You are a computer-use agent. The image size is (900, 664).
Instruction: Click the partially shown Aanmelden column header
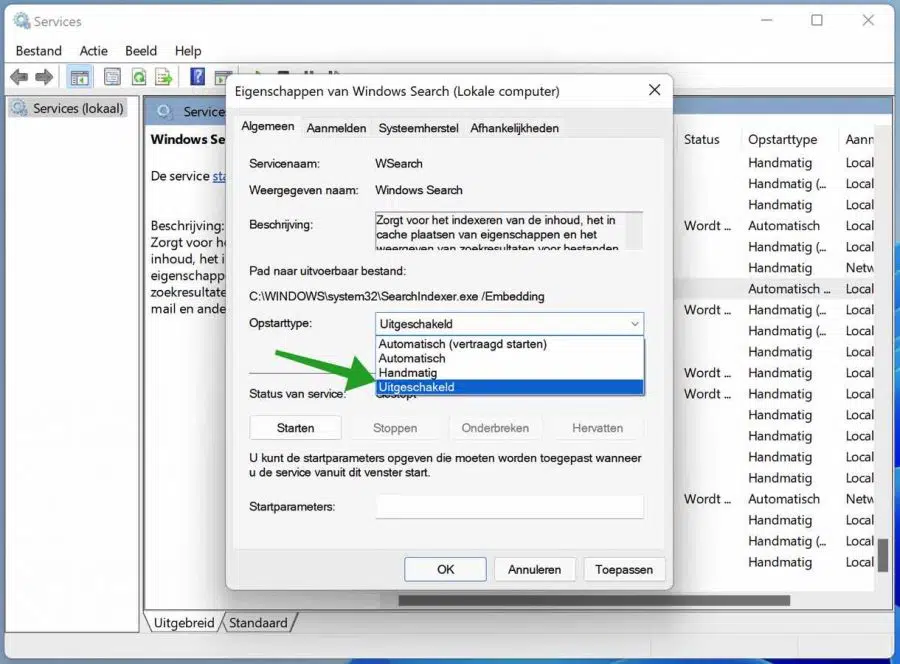click(859, 139)
